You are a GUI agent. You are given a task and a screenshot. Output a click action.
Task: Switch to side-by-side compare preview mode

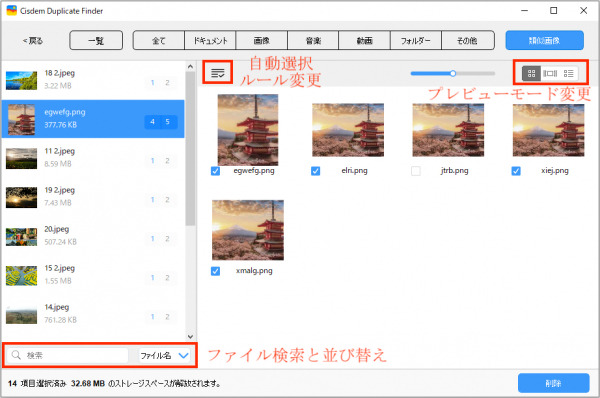pyautogui.click(x=550, y=73)
